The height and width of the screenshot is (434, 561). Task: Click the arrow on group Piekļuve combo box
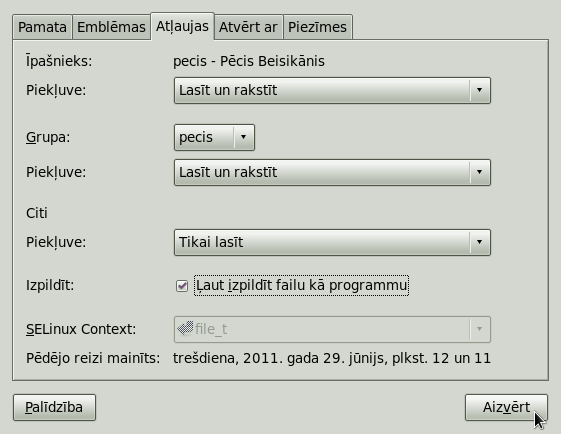pos(479,172)
